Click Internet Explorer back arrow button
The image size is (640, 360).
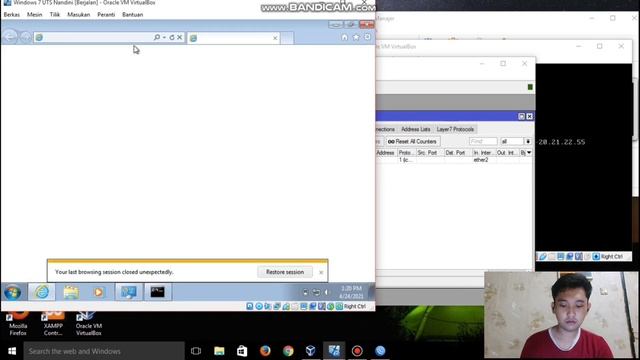[10, 37]
